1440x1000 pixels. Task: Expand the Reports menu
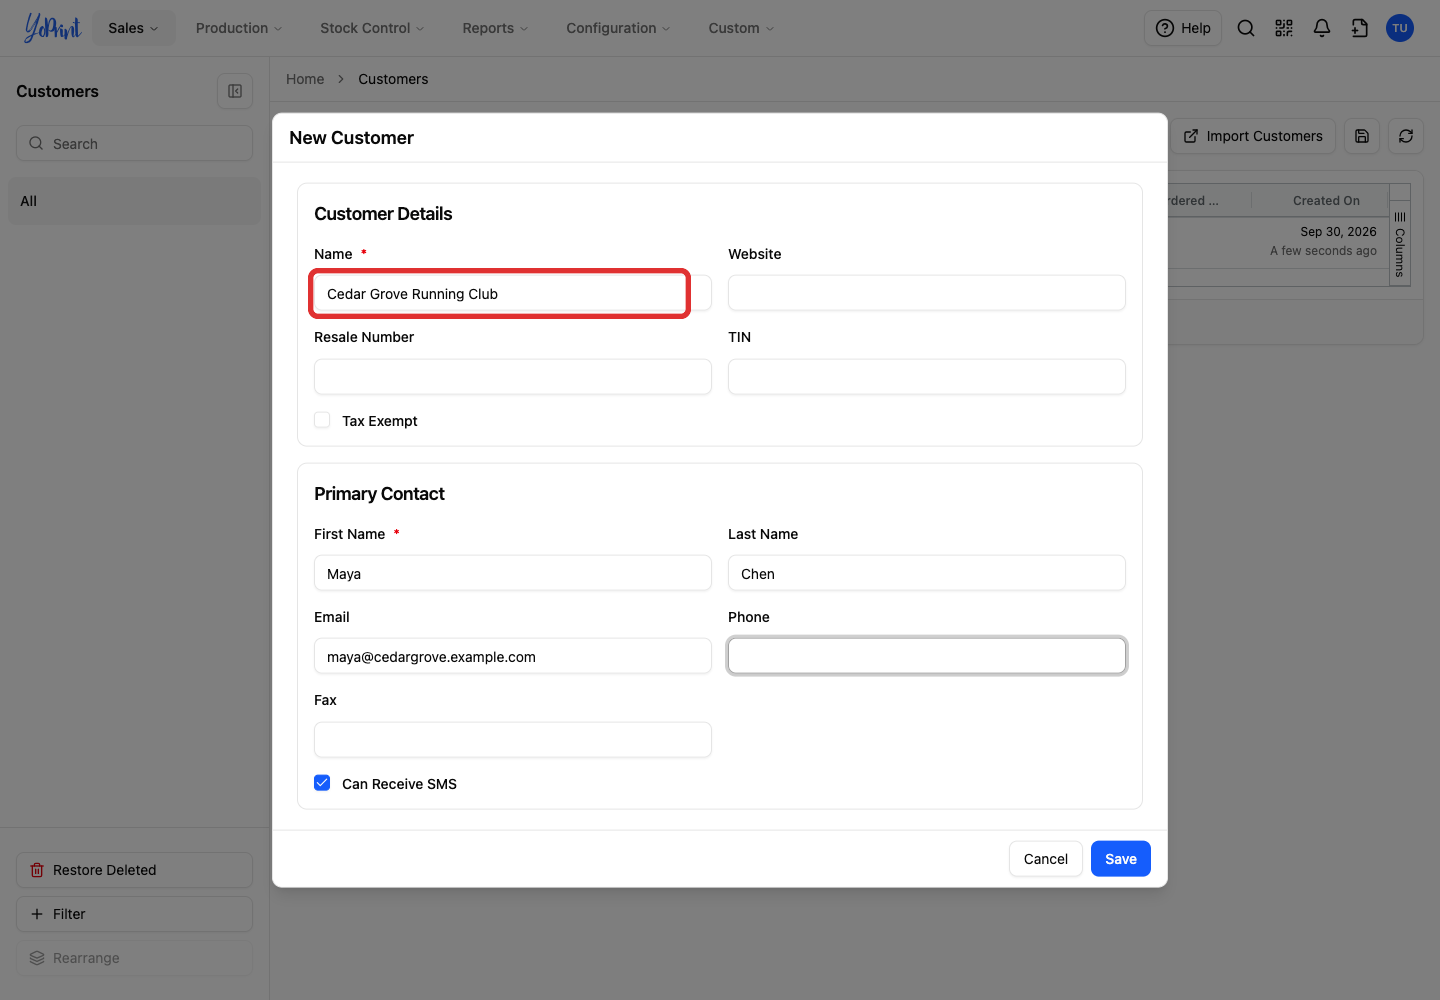495,28
